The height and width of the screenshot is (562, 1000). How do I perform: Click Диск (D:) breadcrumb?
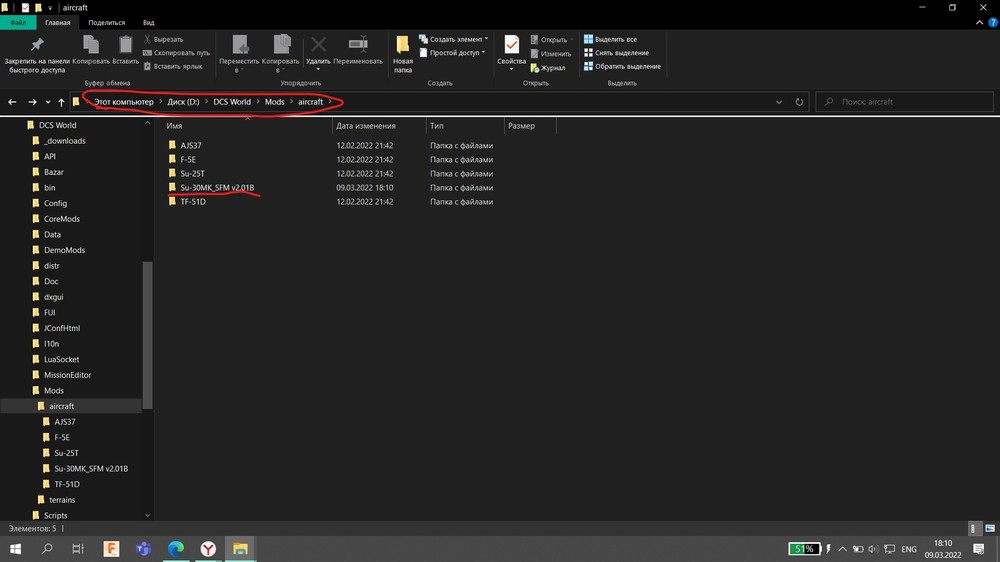coord(184,102)
